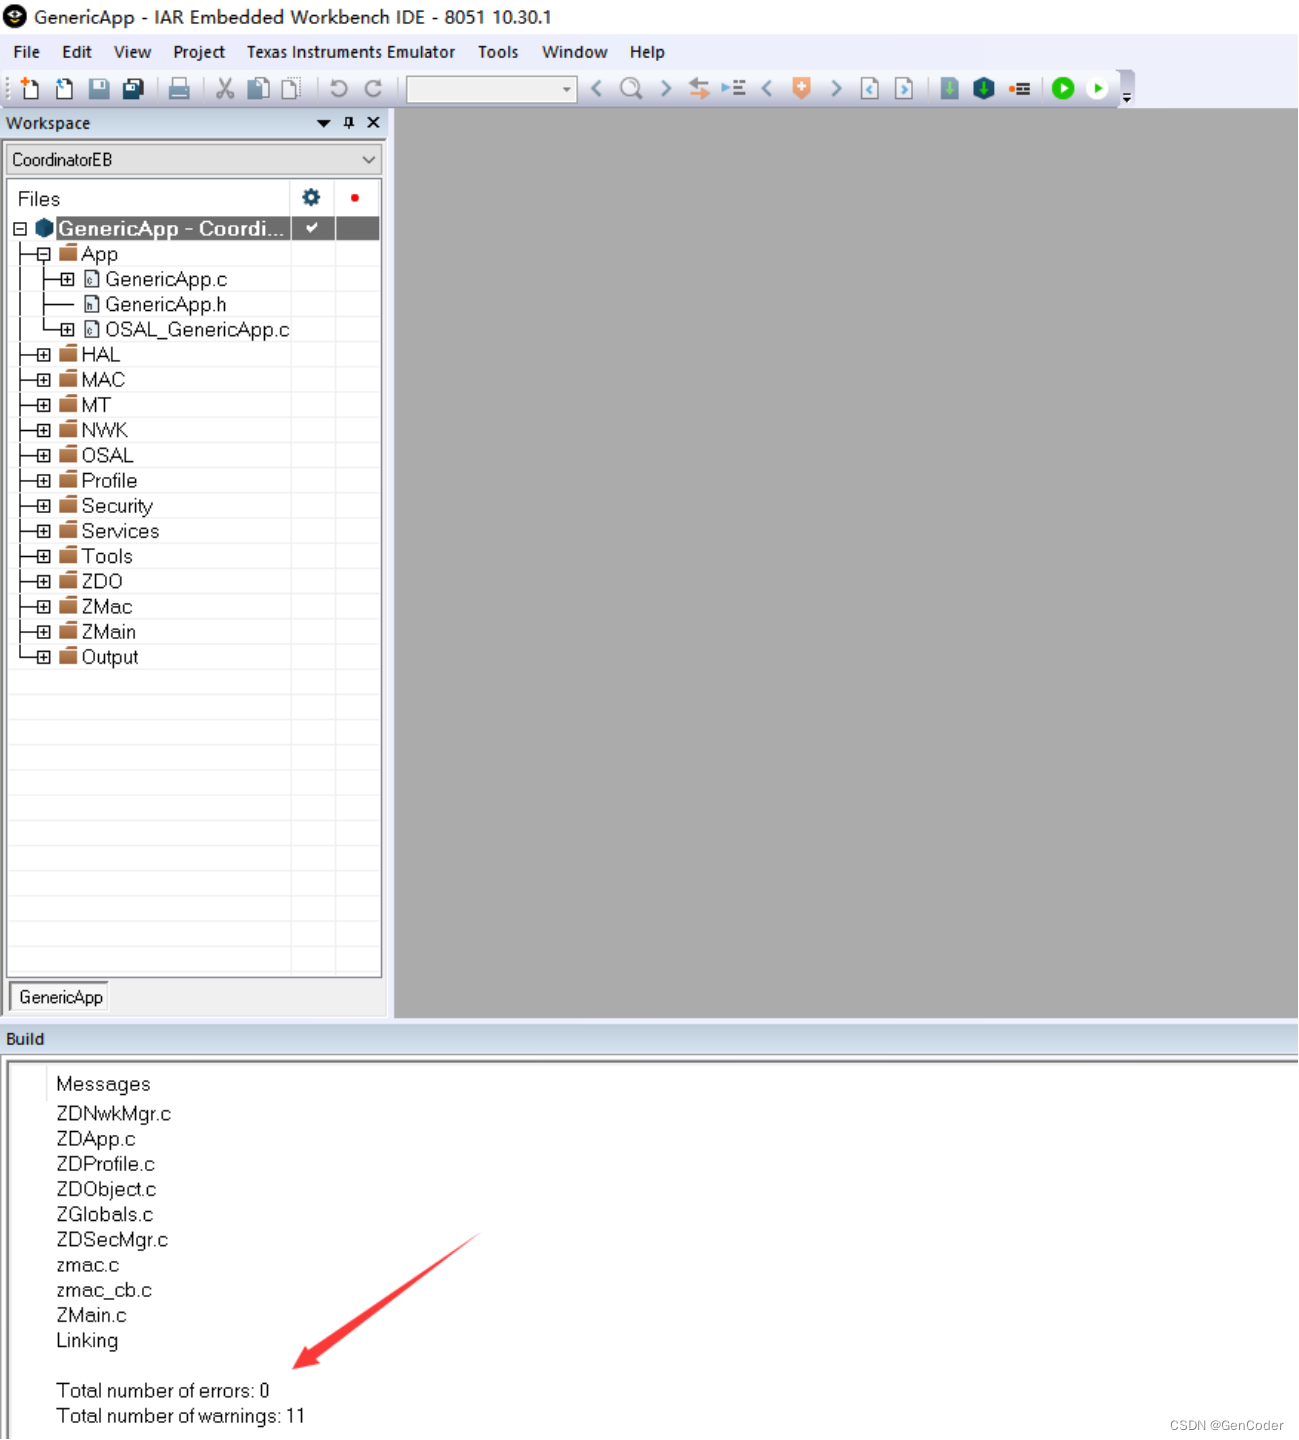1299x1440 pixels.
Task: Open the Help menu
Action: (x=647, y=52)
